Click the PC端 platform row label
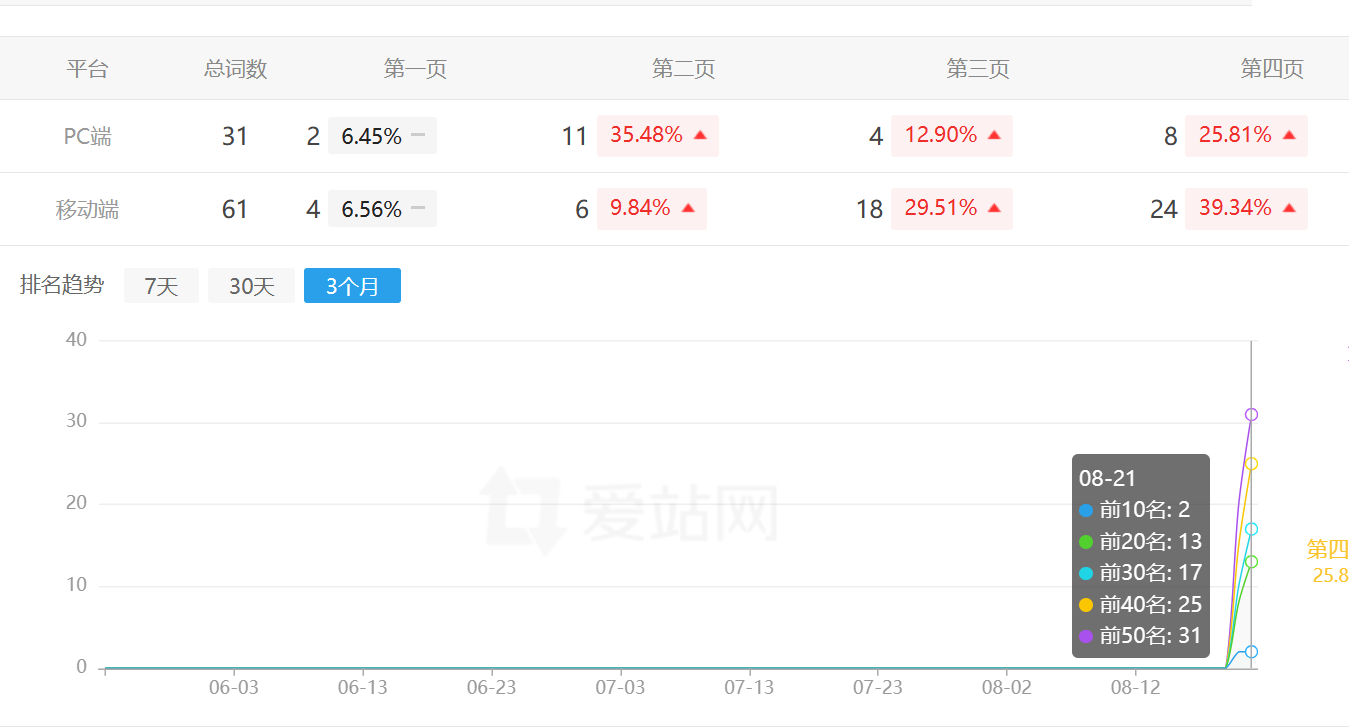 pyautogui.click(x=87, y=137)
